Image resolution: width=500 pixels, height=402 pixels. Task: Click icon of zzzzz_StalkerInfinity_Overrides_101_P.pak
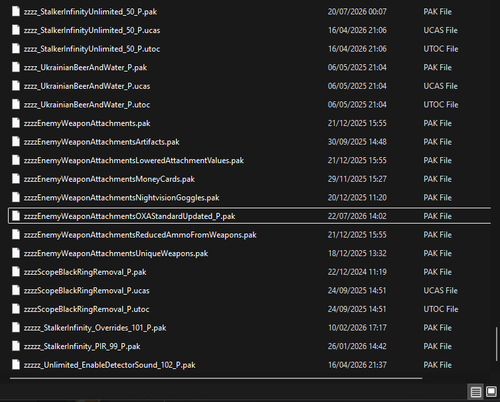click(x=16, y=328)
